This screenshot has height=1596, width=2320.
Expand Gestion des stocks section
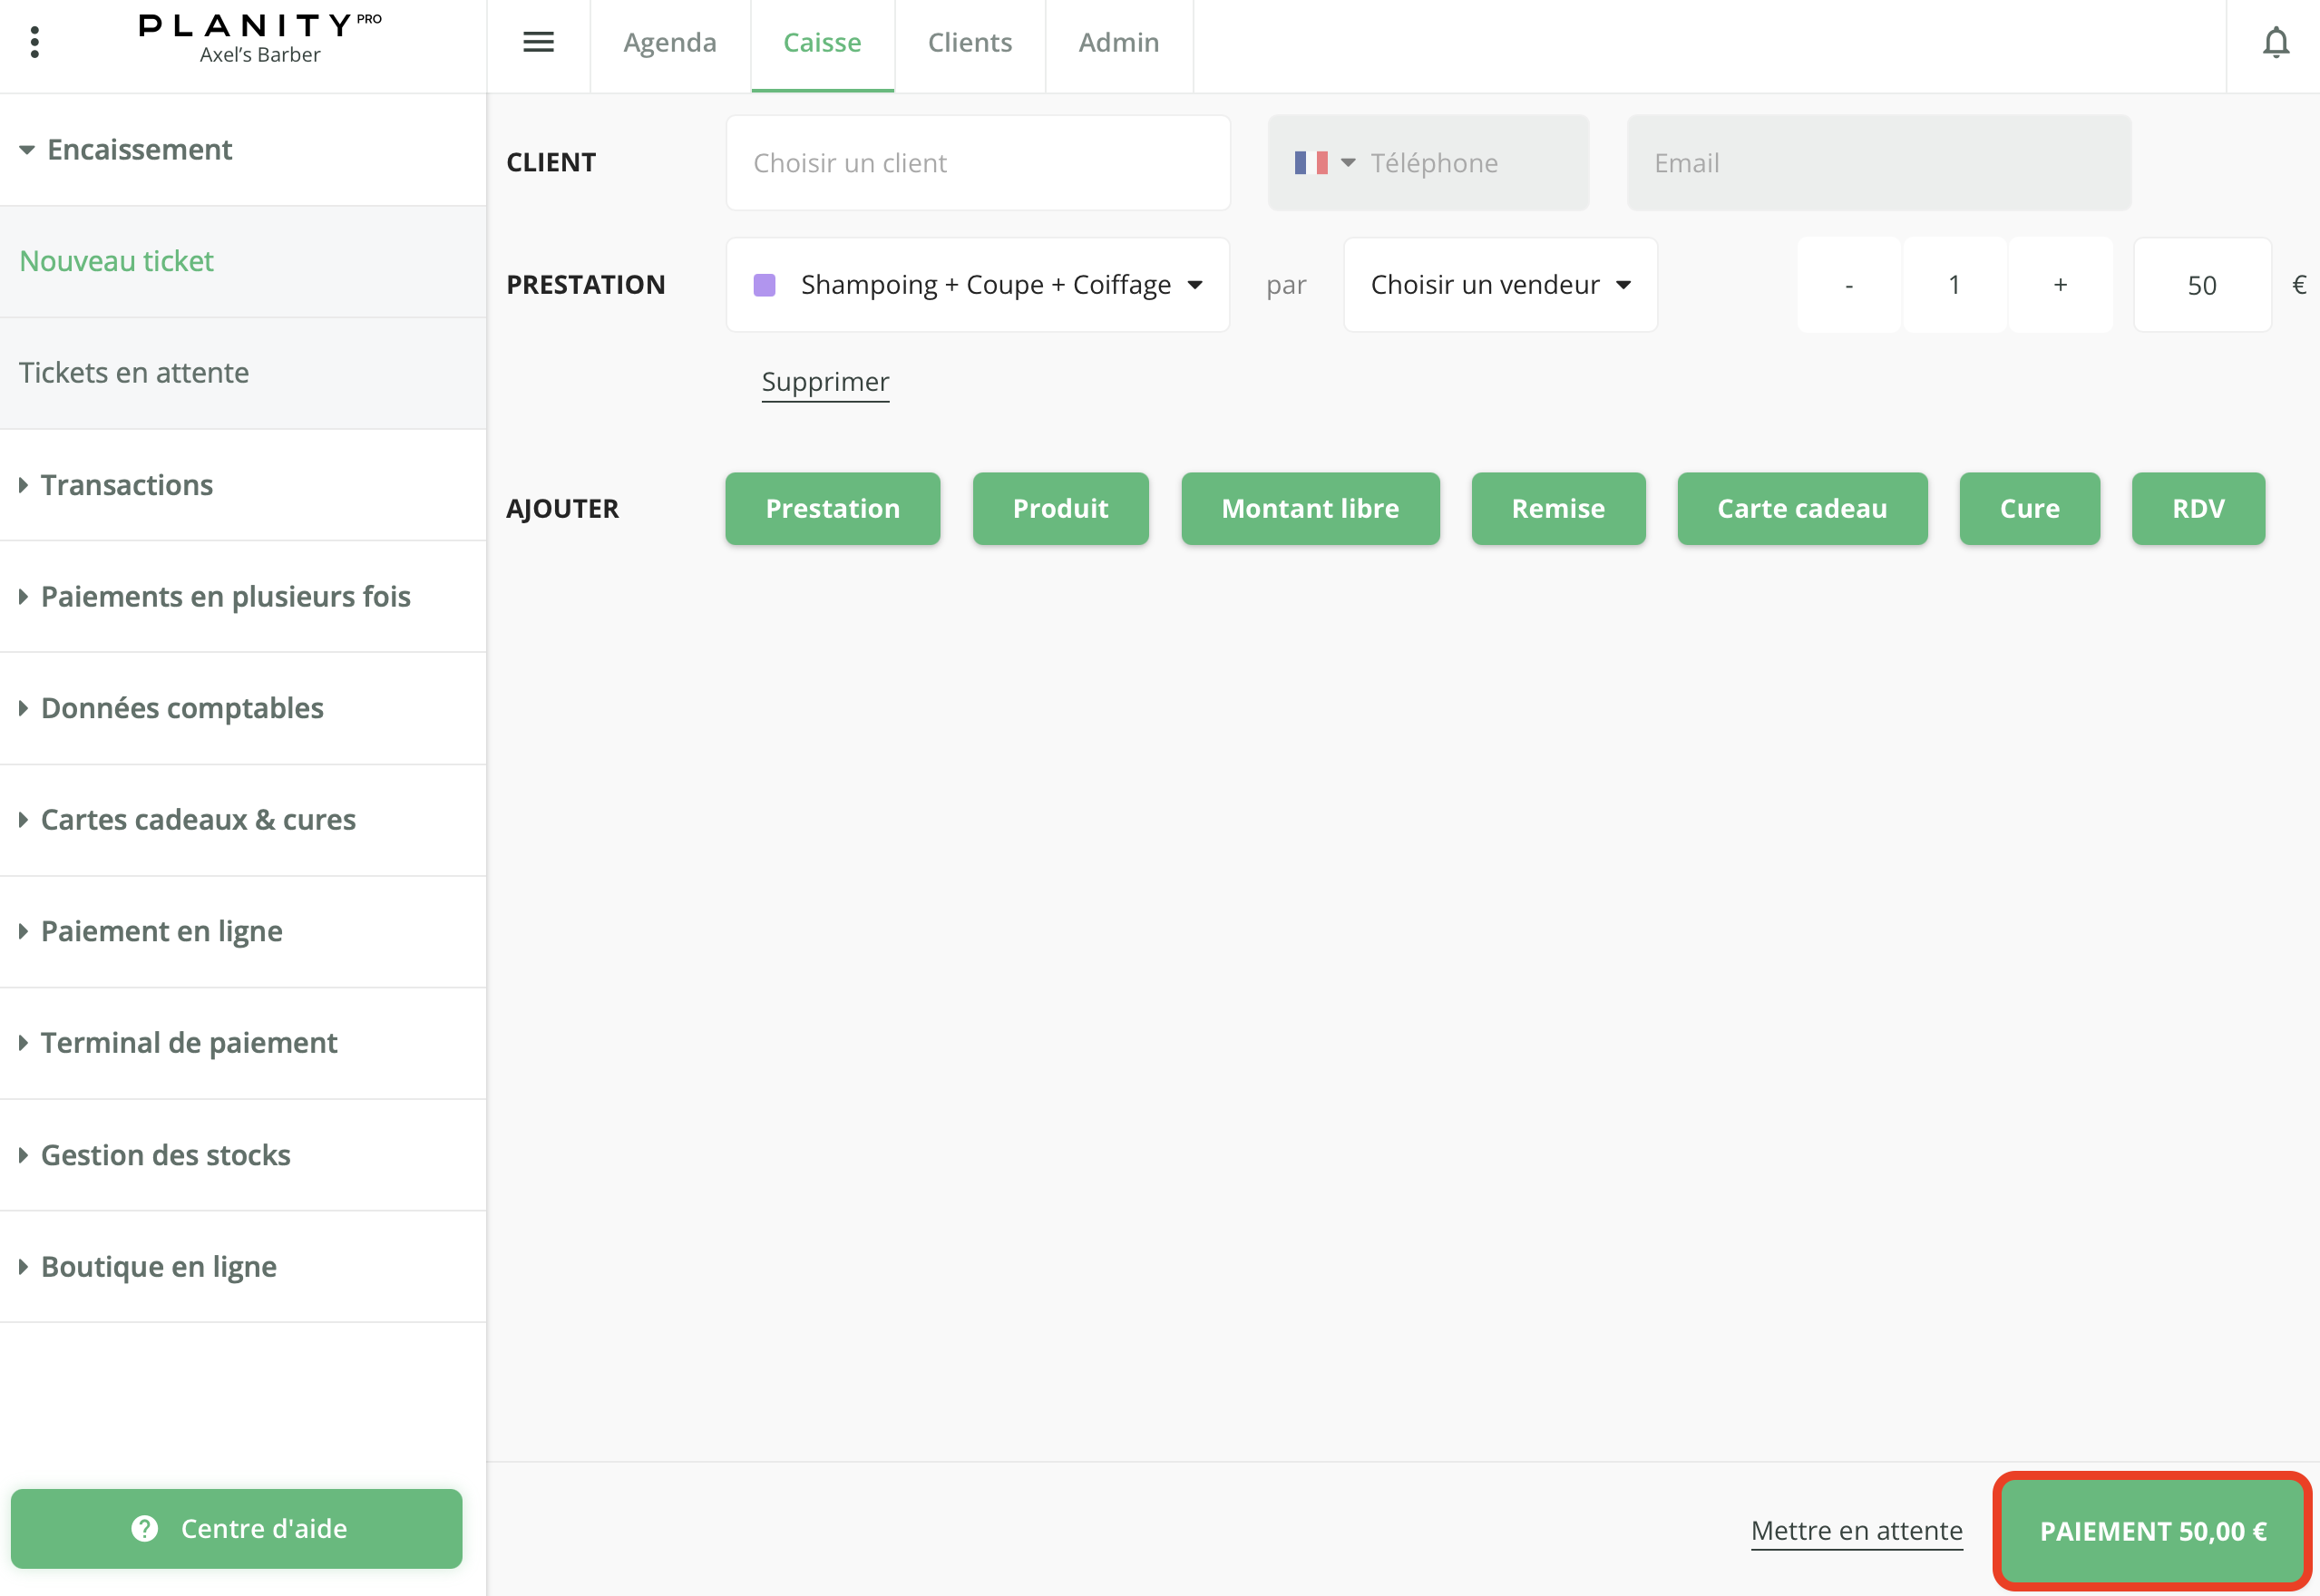pyautogui.click(x=165, y=1155)
